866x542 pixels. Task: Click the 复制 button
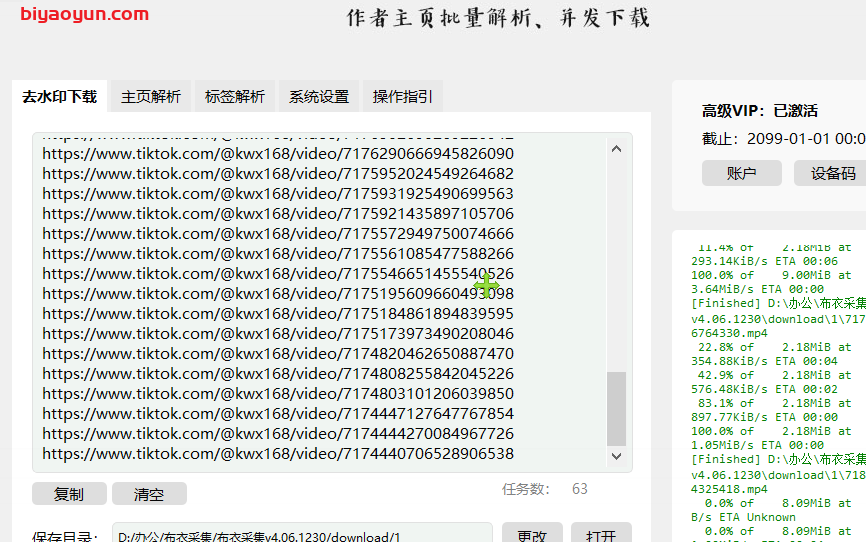pyautogui.click(x=69, y=493)
